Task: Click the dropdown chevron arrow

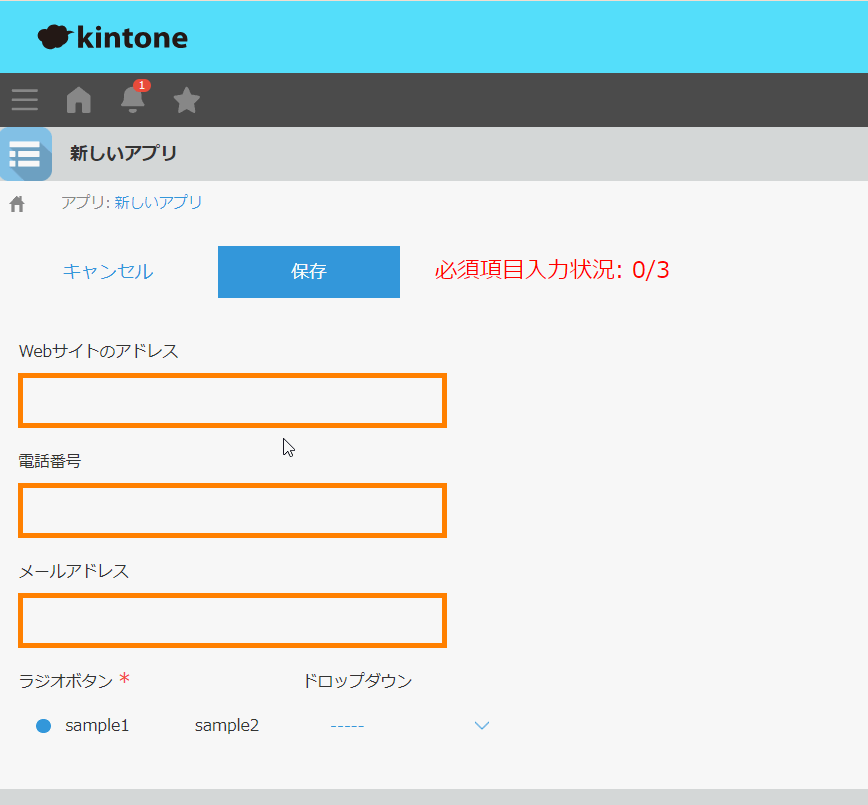Action: click(x=482, y=726)
